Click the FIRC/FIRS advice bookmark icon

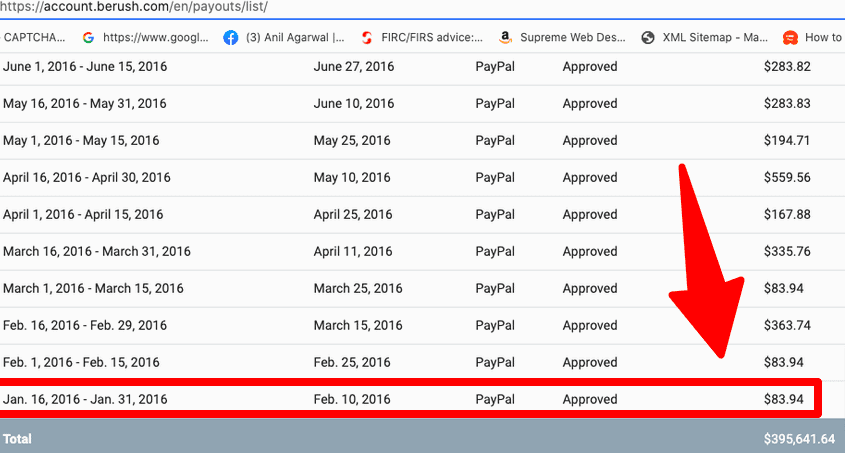[367, 38]
